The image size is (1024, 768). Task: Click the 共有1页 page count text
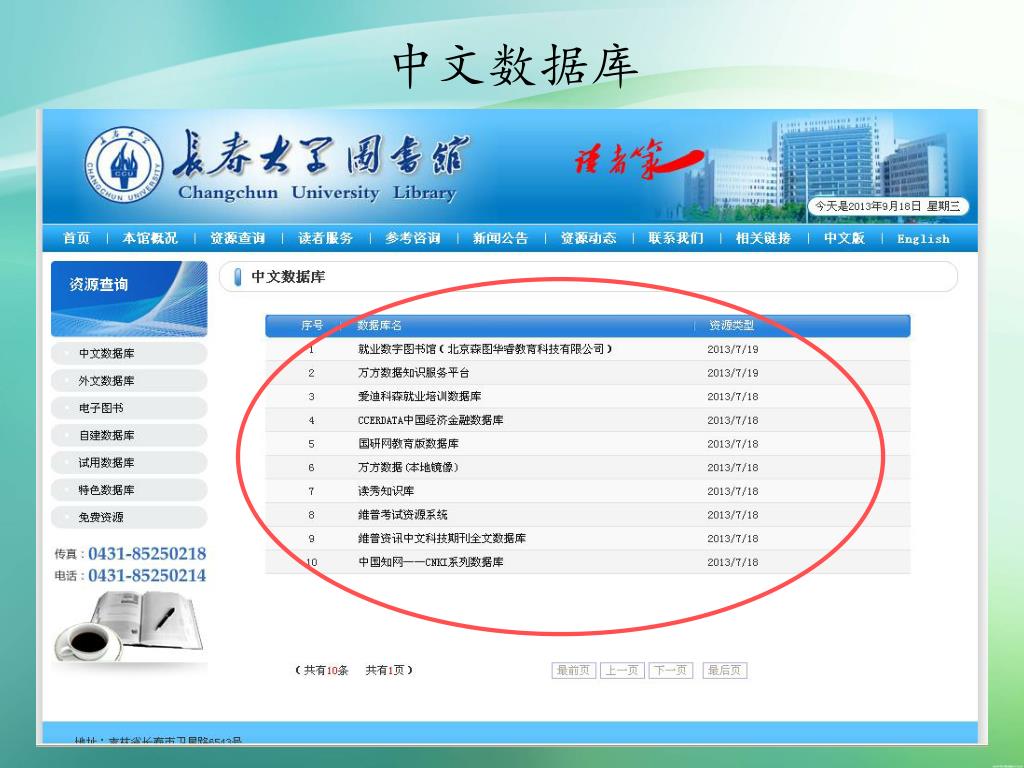pyautogui.click(x=385, y=670)
